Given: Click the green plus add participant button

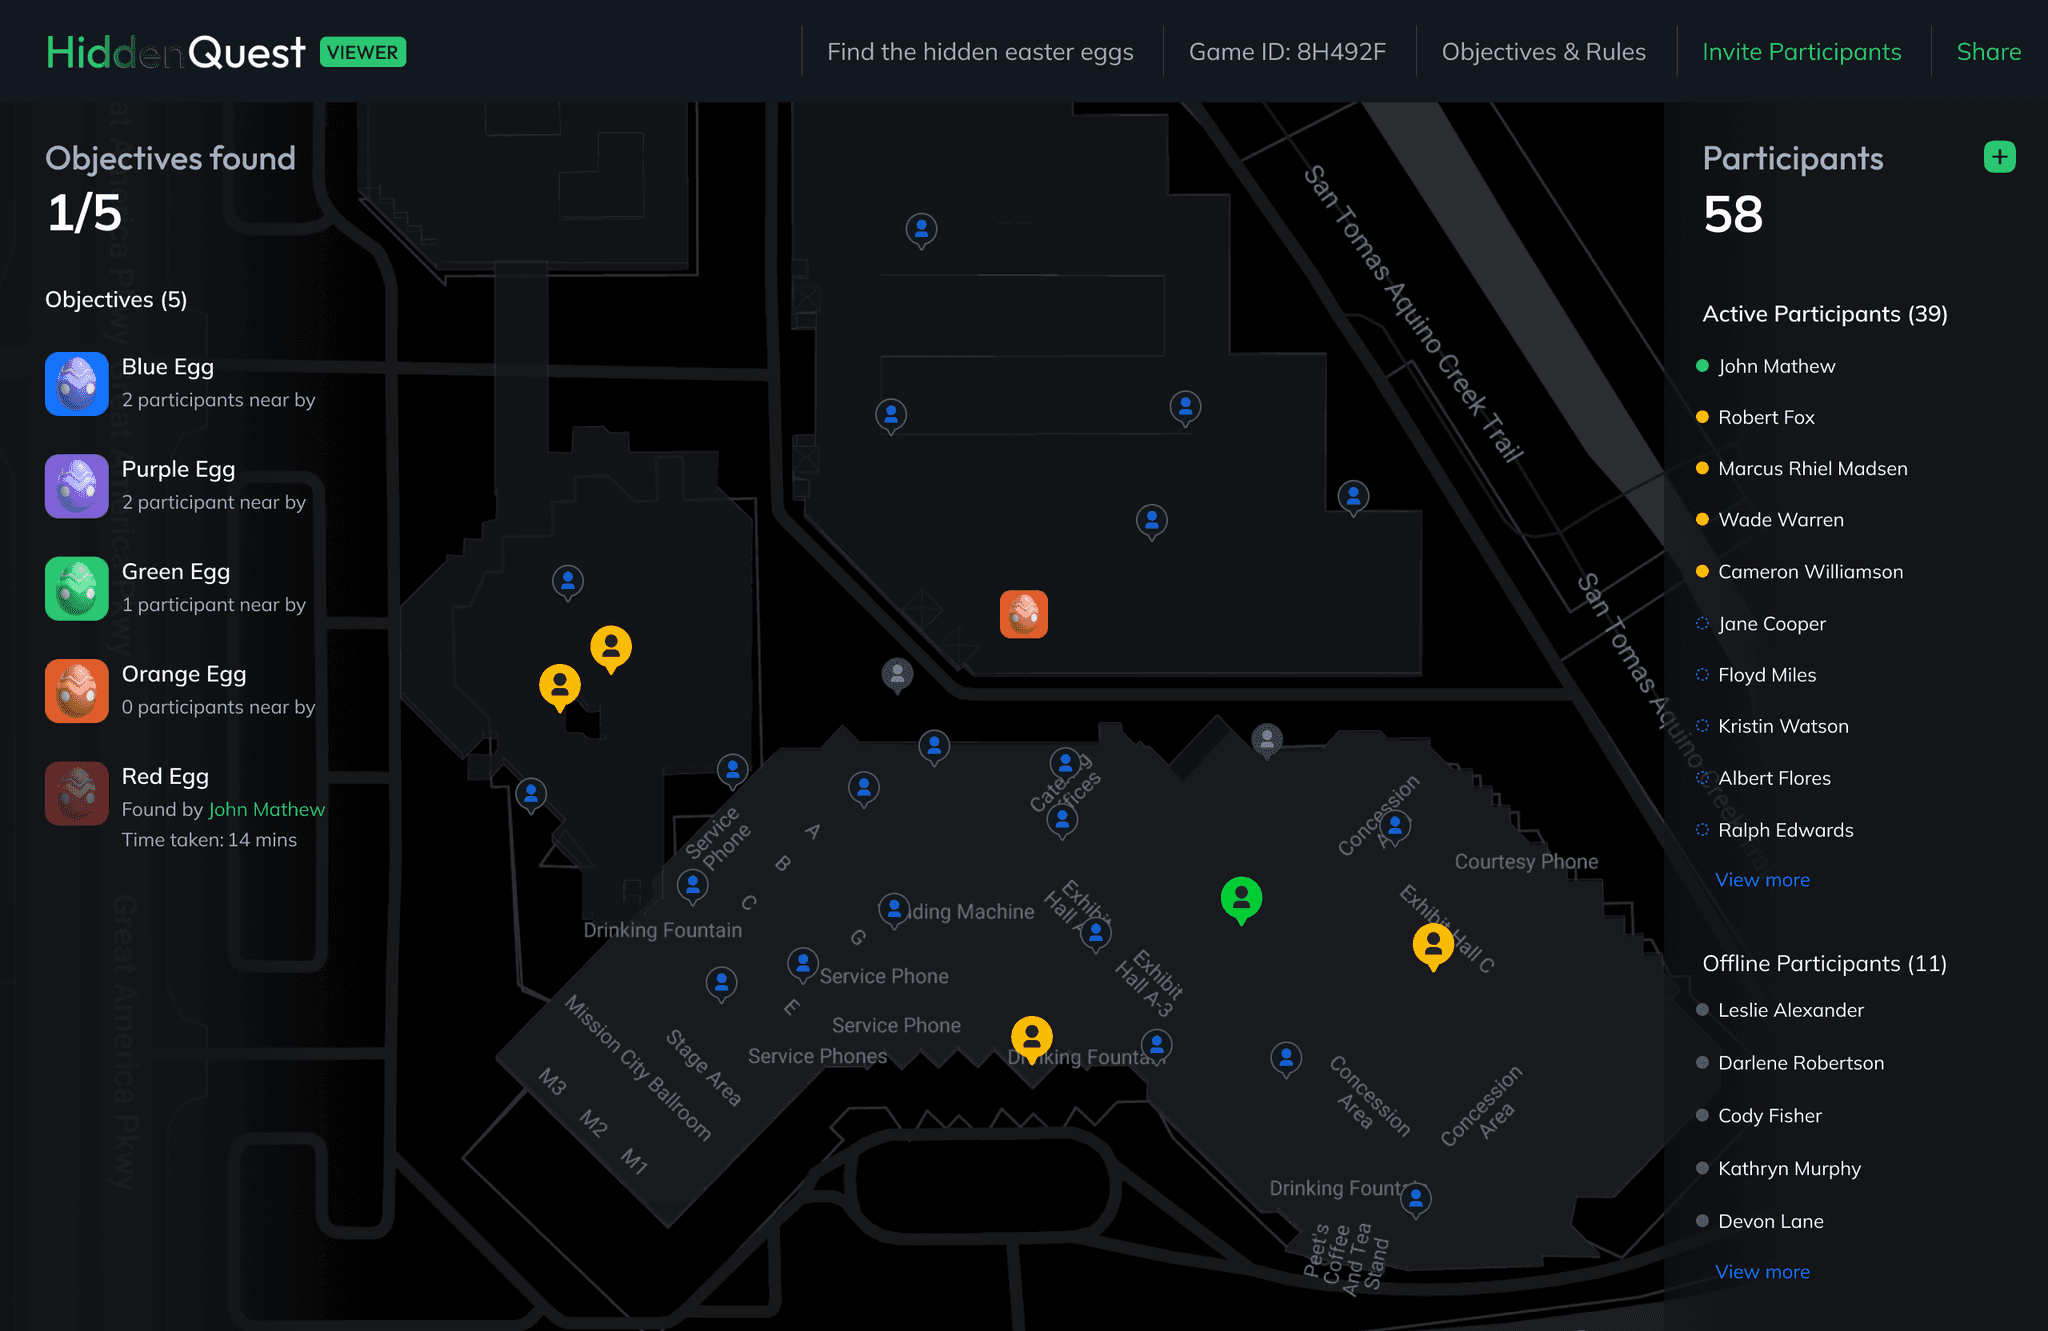Looking at the screenshot, I should [x=1999, y=157].
